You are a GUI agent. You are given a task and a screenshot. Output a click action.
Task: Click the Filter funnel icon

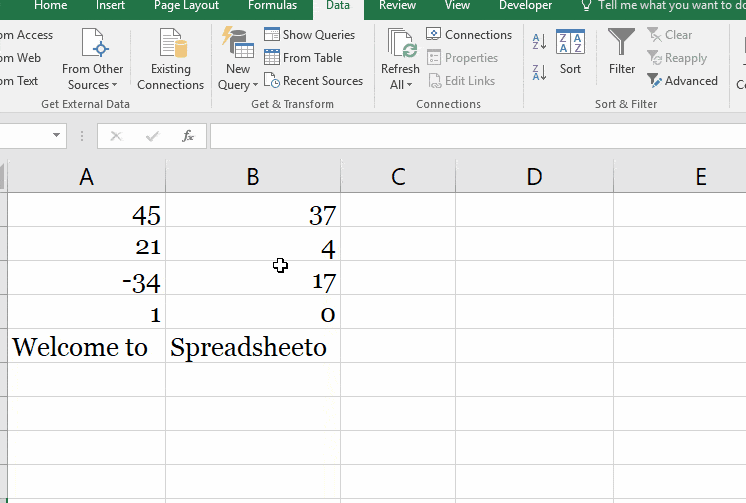click(621, 43)
